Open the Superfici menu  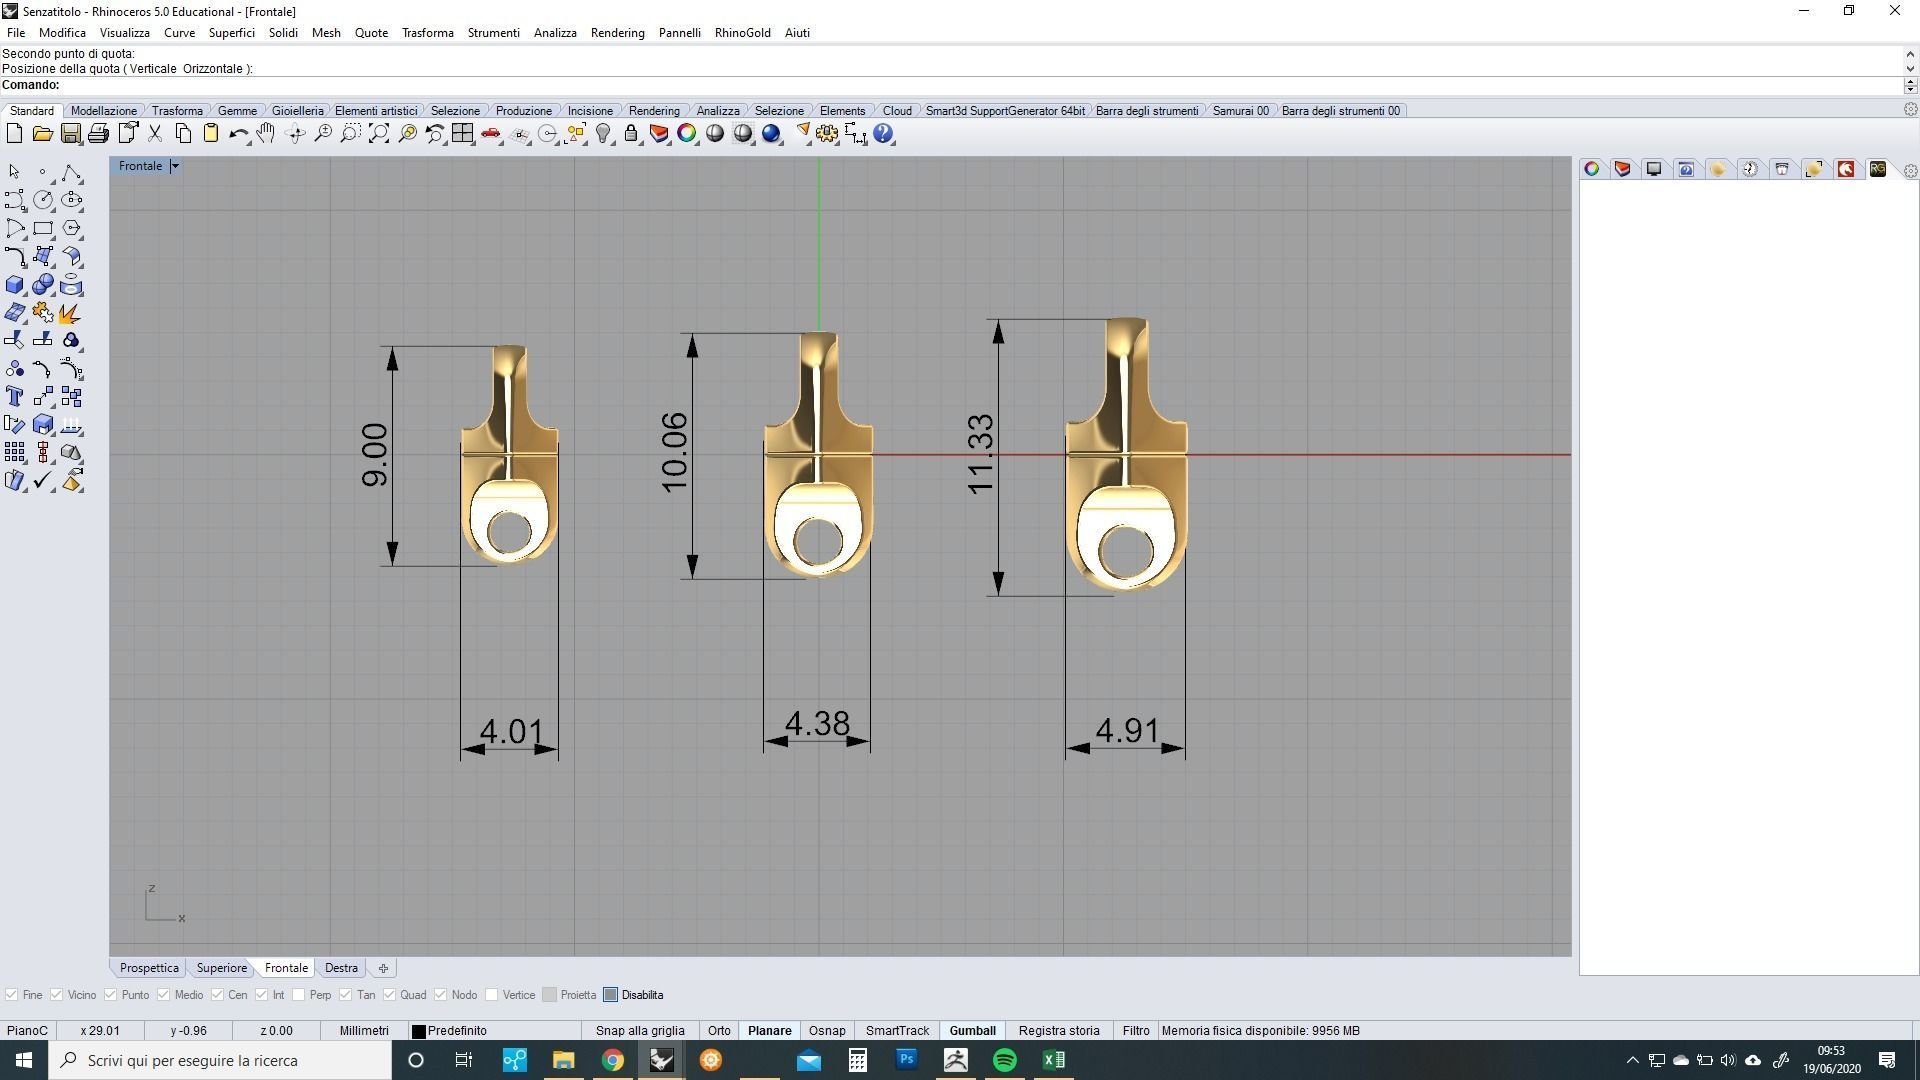pyautogui.click(x=231, y=33)
